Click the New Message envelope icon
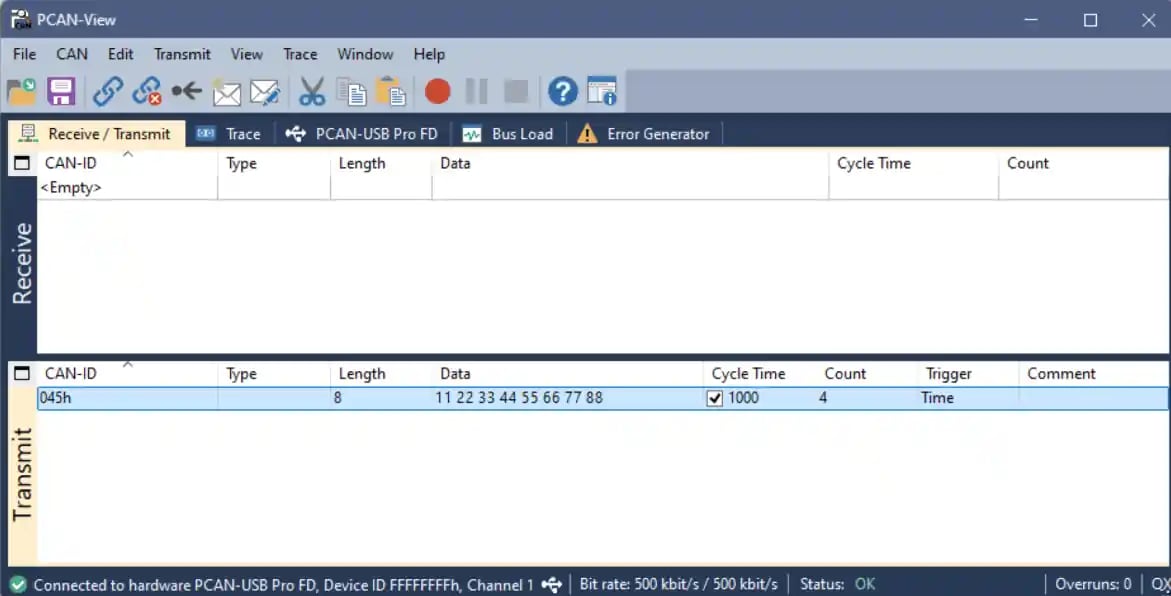 [226, 92]
